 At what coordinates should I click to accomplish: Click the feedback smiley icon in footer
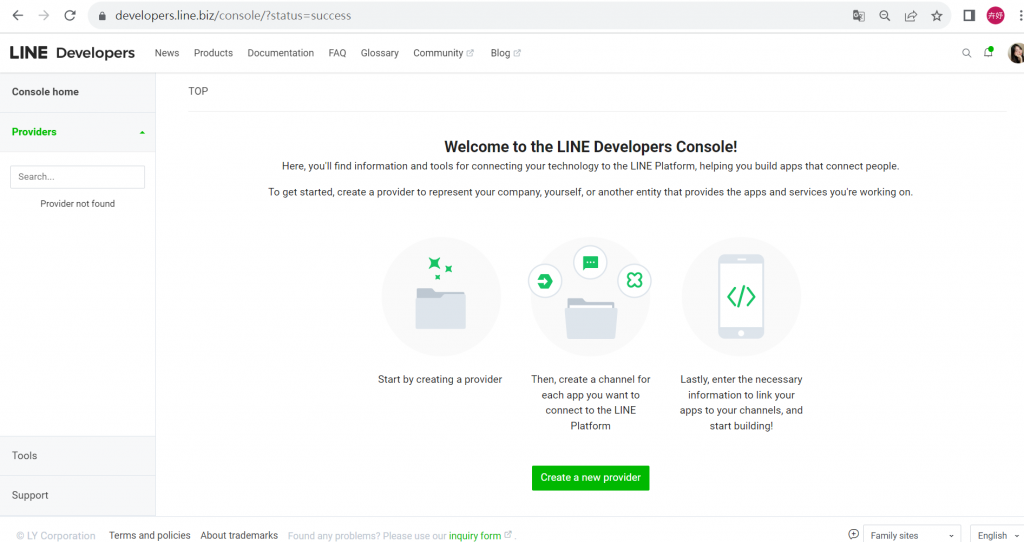(853, 534)
